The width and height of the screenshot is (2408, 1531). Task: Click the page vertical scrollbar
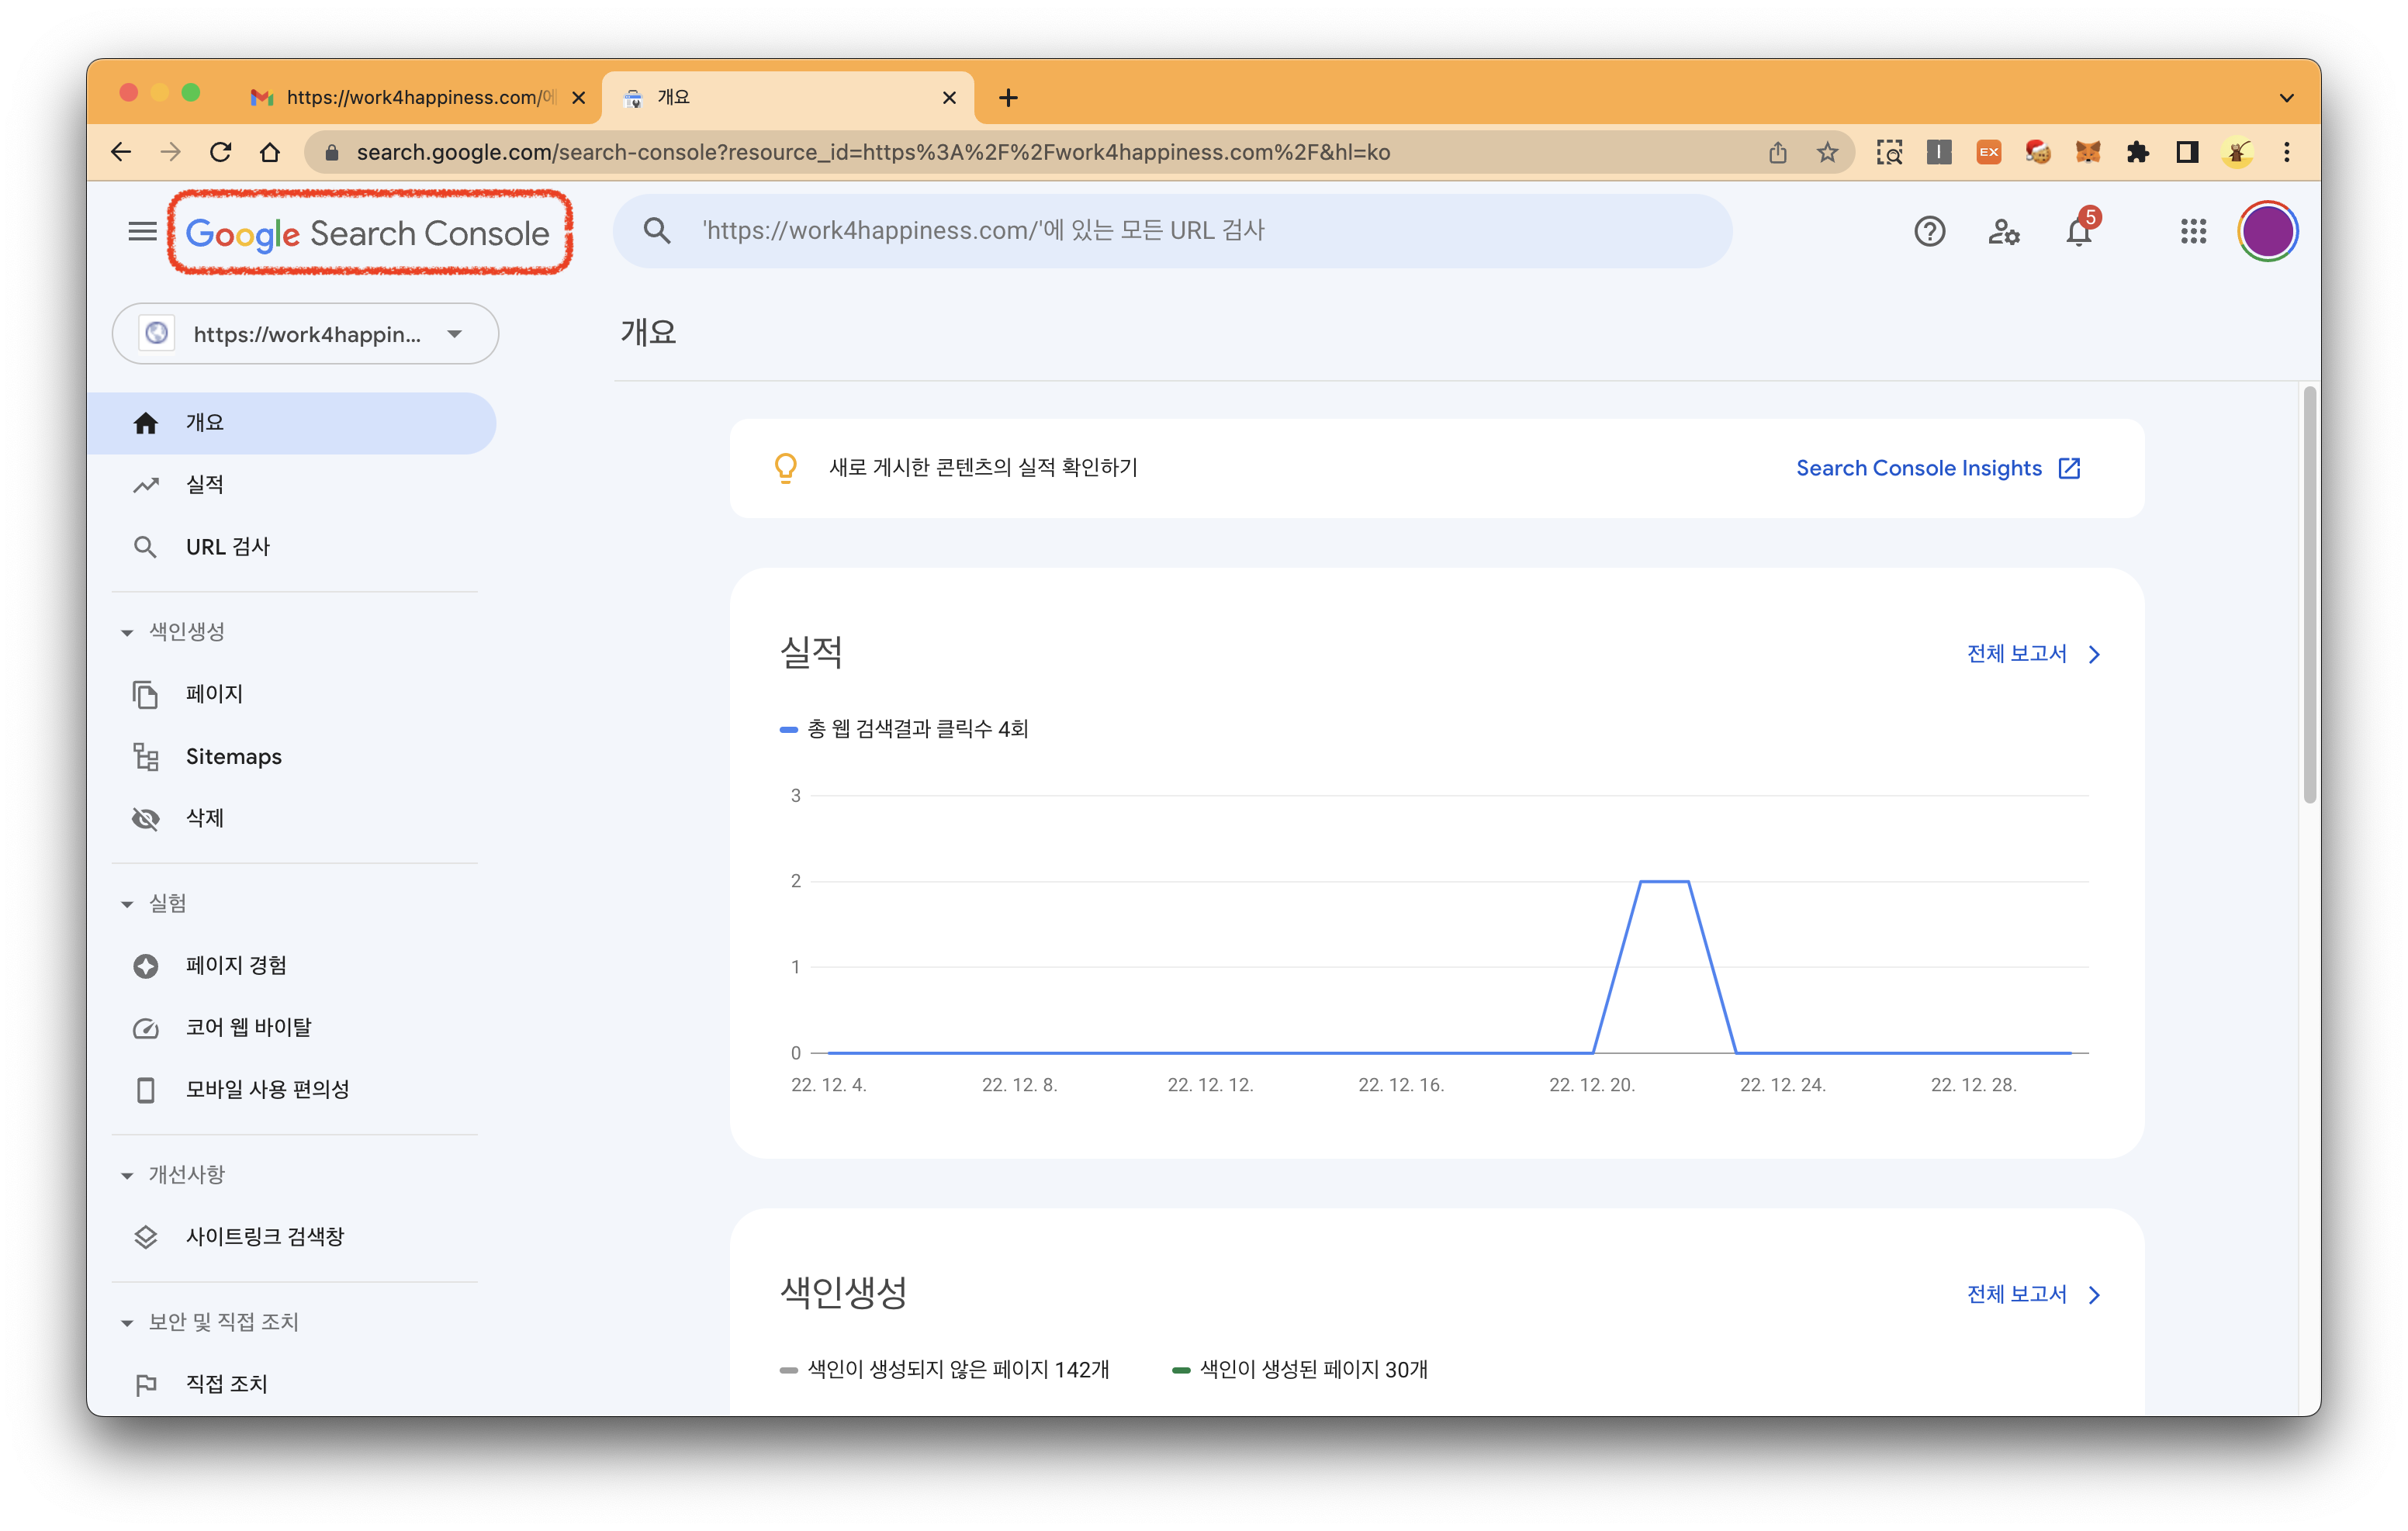click(x=2309, y=596)
